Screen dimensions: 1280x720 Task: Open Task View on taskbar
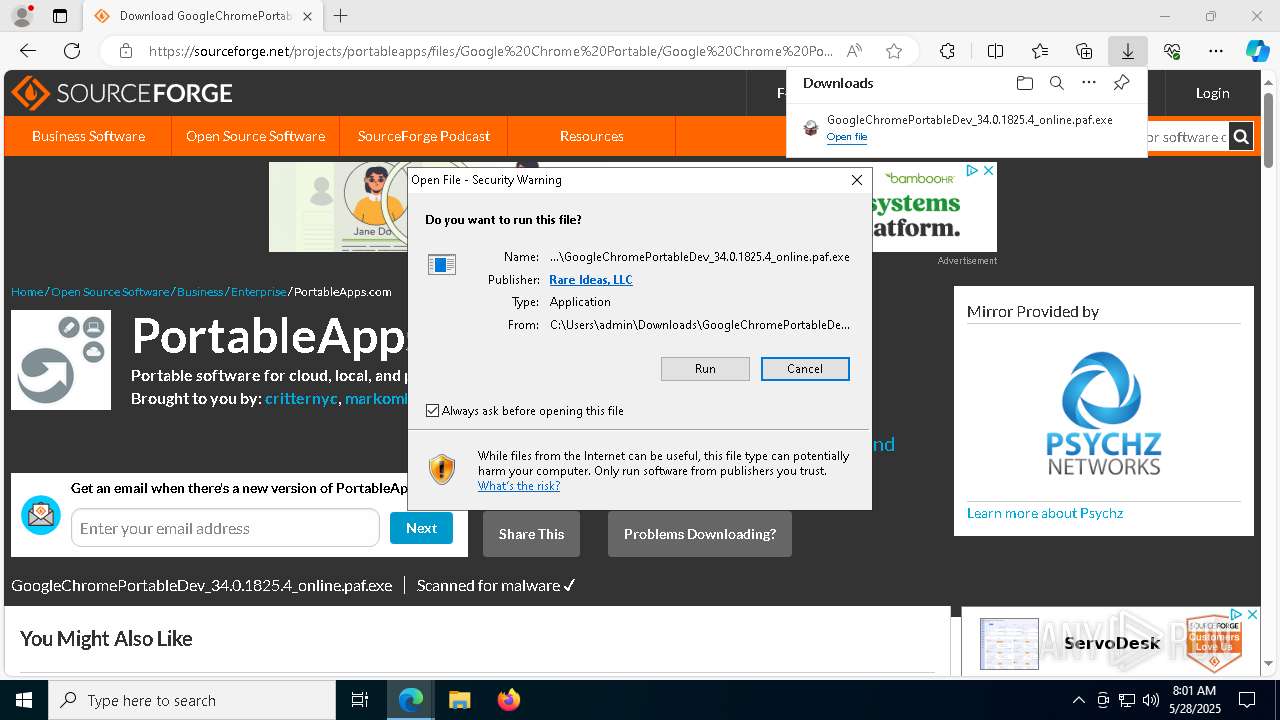pyautogui.click(x=360, y=700)
